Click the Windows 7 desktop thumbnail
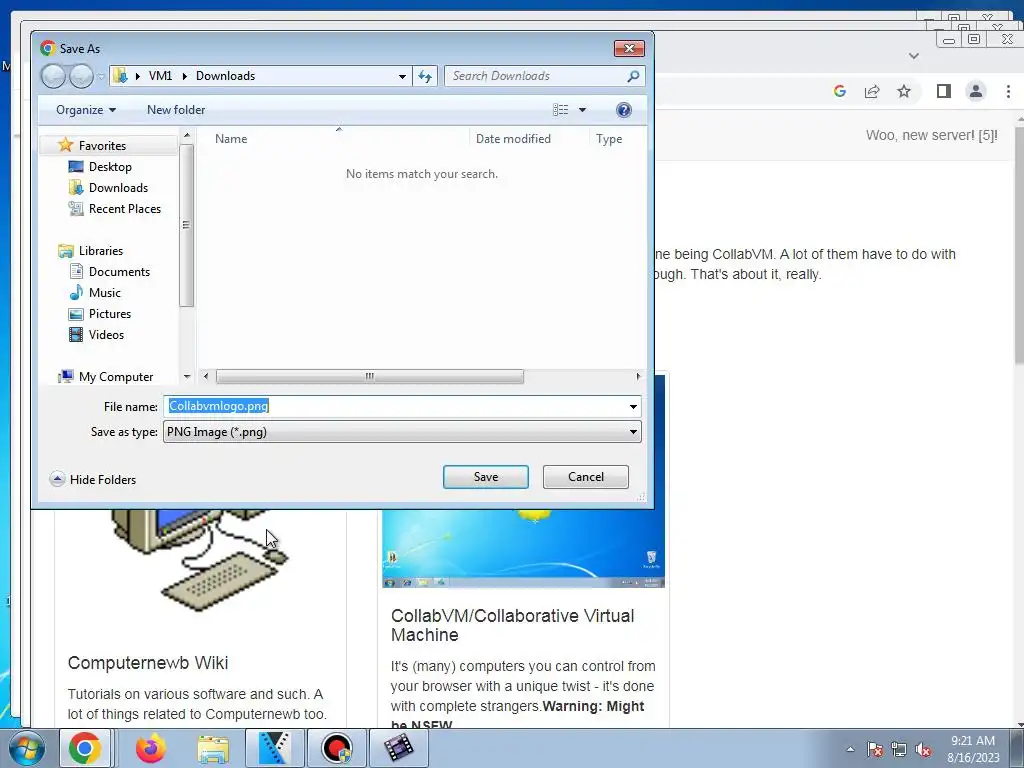 tap(523, 548)
